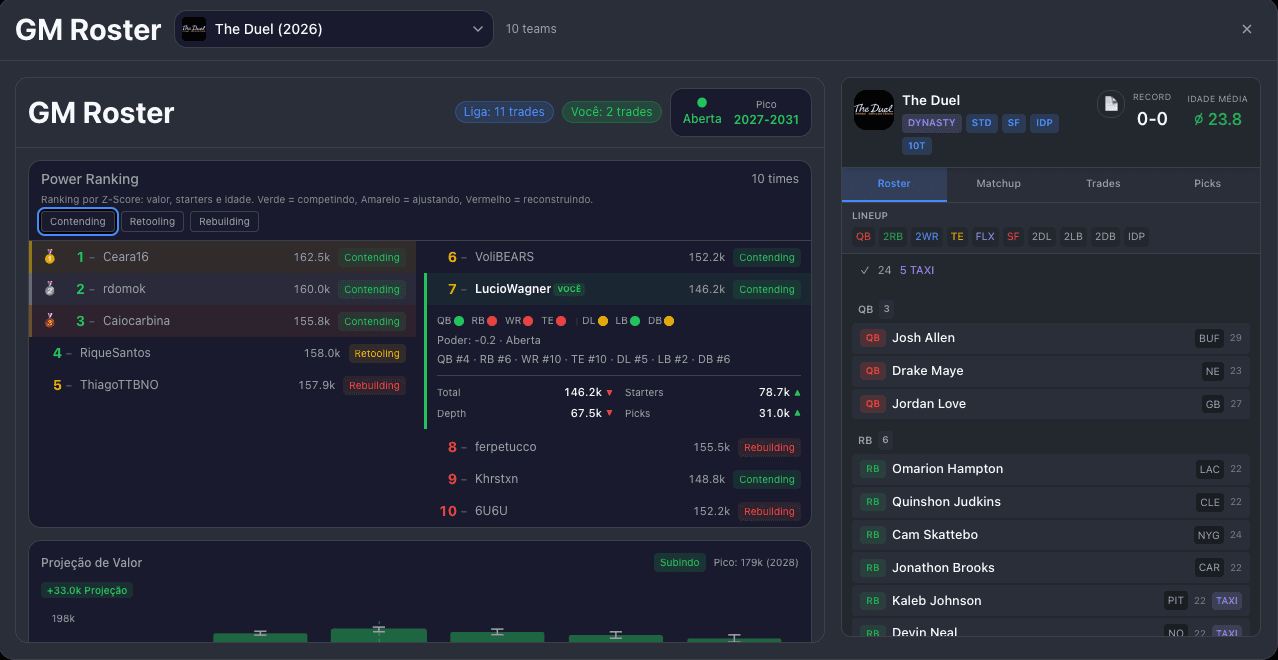The image size is (1278, 660).
Task: Collapse the LucioWagner ranking row
Action: pyautogui.click(x=617, y=289)
